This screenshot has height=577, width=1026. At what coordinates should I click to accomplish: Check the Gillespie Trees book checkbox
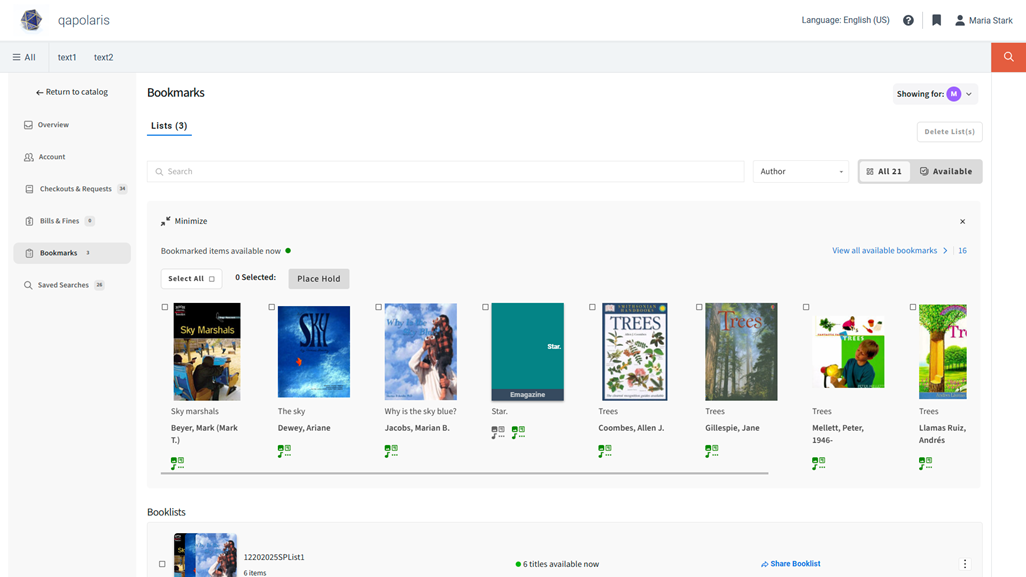(x=699, y=307)
